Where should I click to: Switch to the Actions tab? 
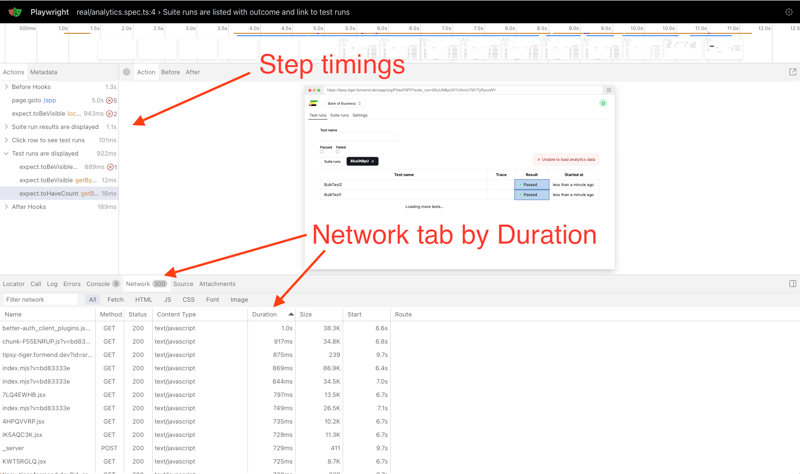point(13,72)
